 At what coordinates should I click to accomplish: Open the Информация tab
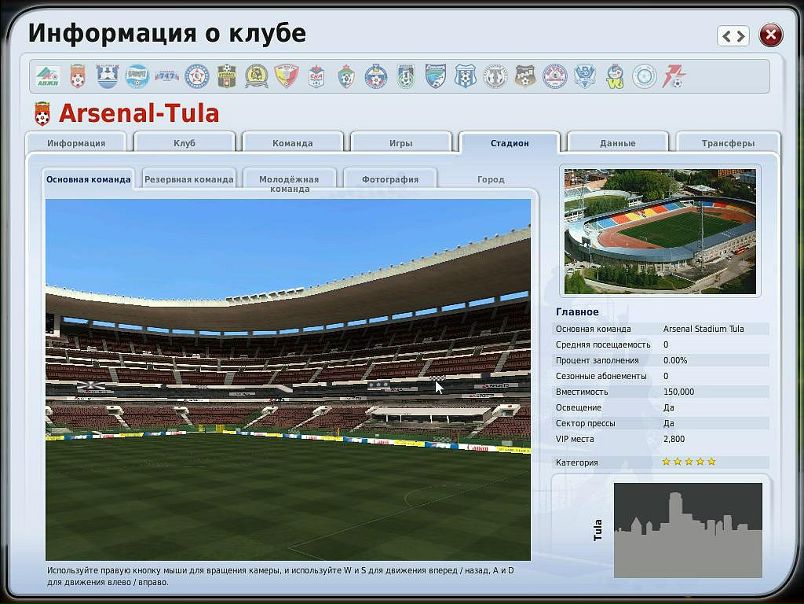[x=76, y=143]
